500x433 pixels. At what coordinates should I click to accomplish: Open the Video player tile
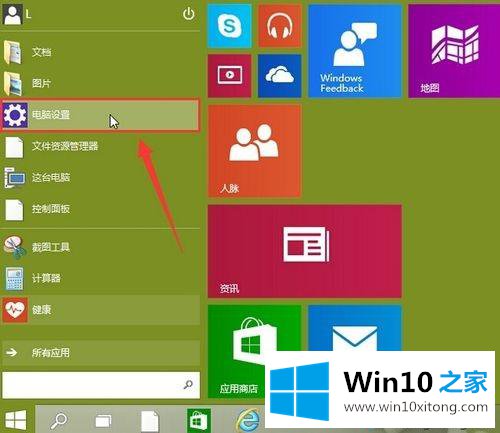(229, 76)
